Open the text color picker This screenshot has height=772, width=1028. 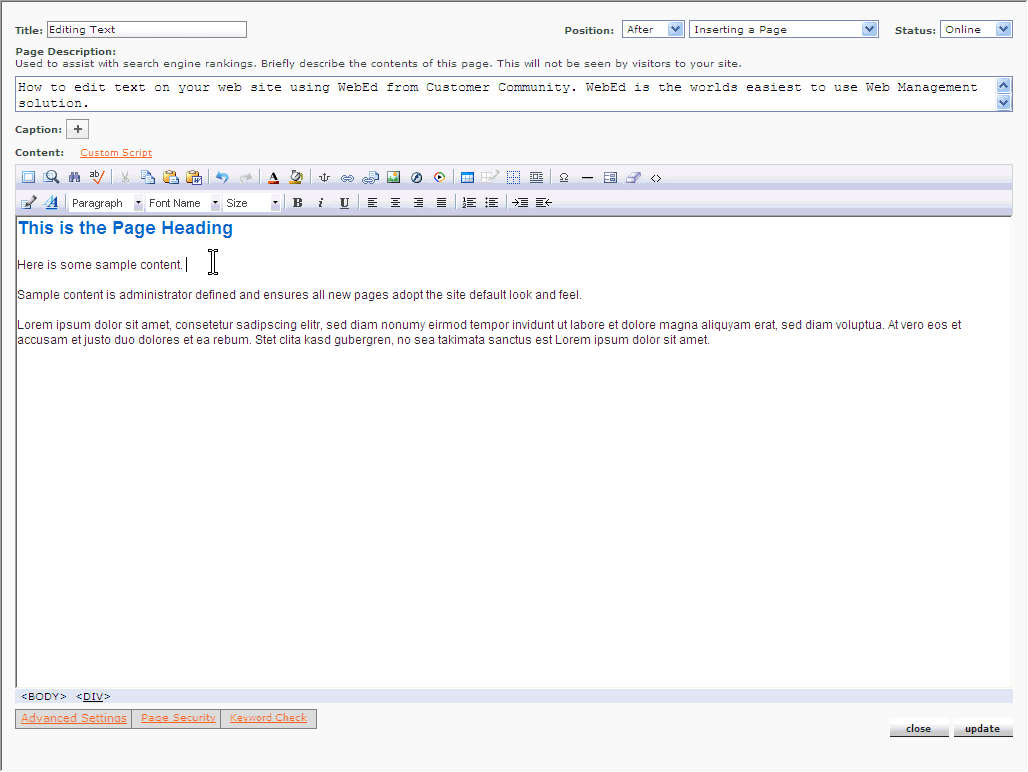(273, 178)
